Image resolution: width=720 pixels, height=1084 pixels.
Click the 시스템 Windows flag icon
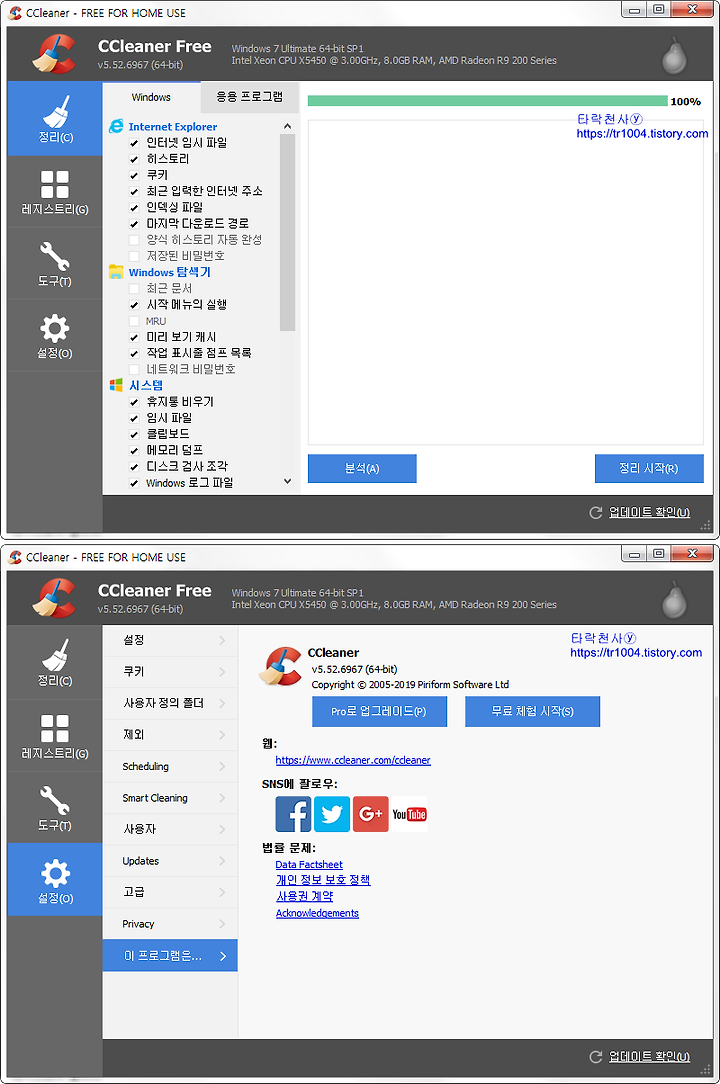click(x=116, y=385)
